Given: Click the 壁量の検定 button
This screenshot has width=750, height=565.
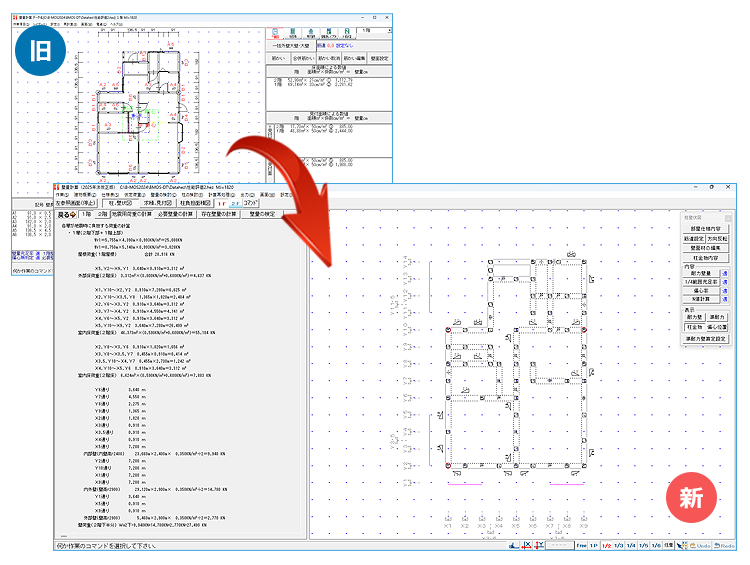Looking at the screenshot, I should [x=266, y=214].
